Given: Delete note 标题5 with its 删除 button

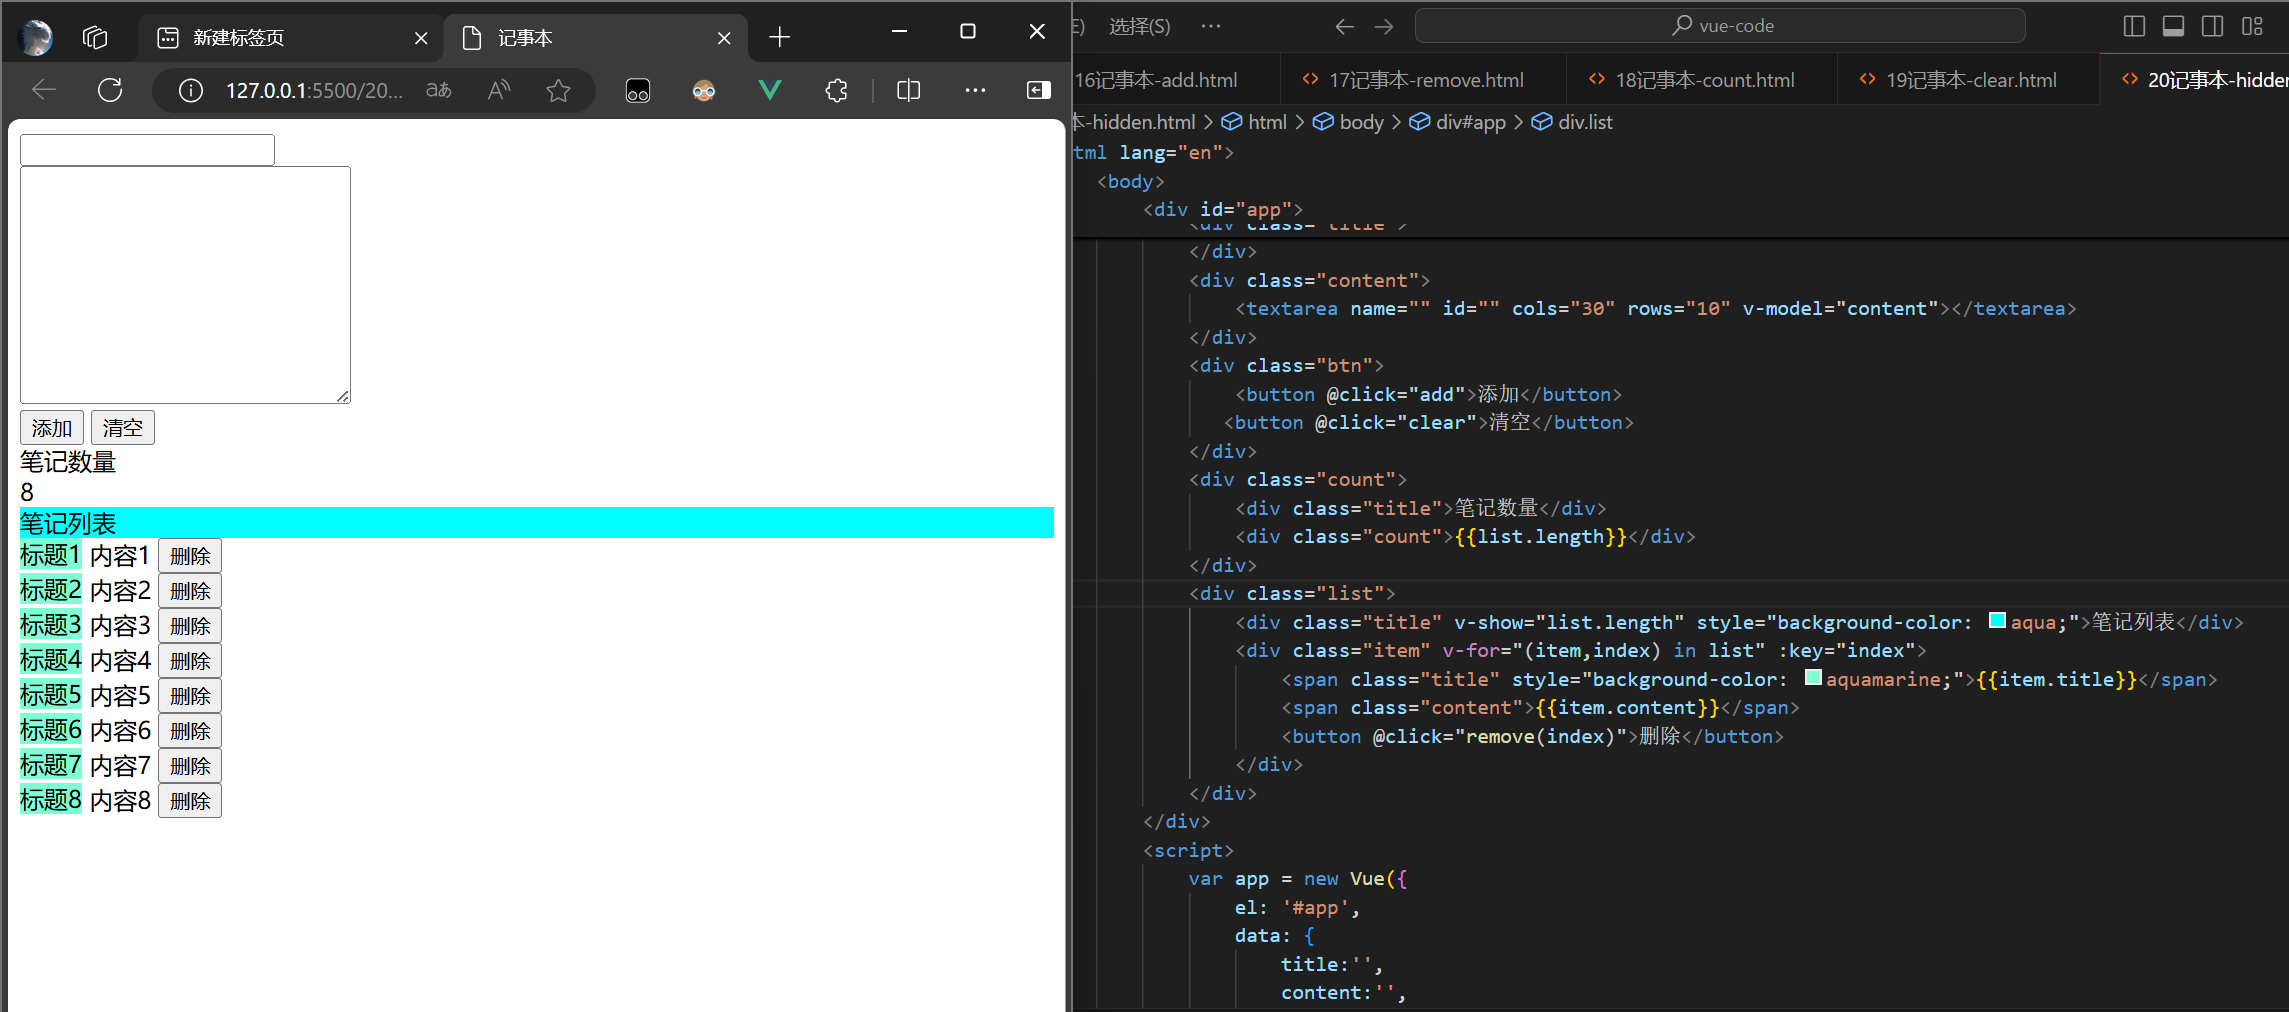Looking at the screenshot, I should click(190, 696).
